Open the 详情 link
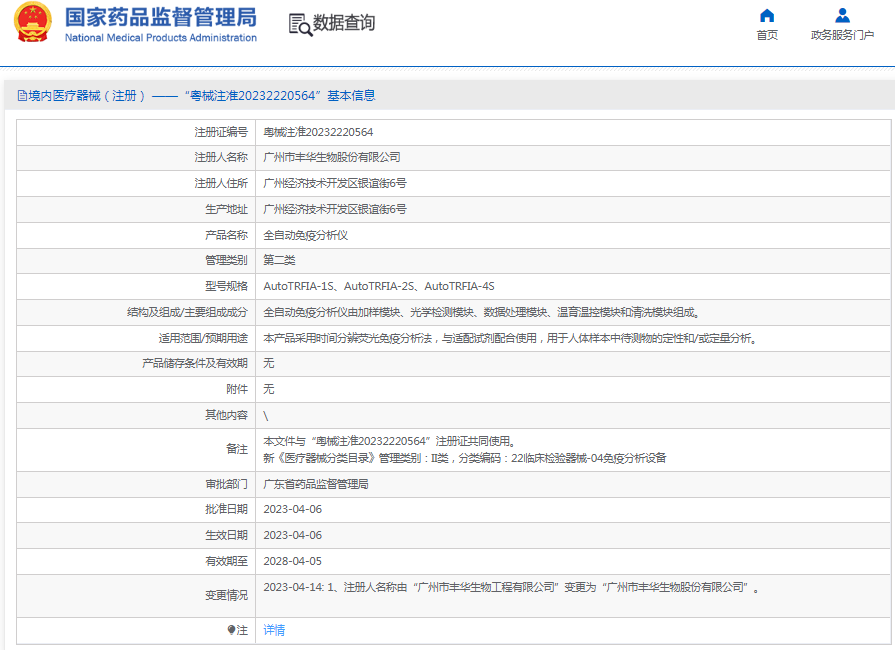This screenshot has width=895, height=650. (x=274, y=630)
